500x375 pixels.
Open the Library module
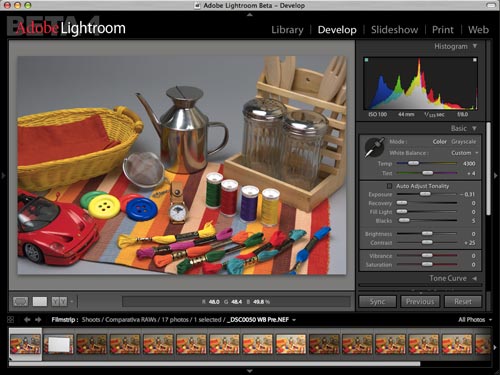tap(287, 30)
